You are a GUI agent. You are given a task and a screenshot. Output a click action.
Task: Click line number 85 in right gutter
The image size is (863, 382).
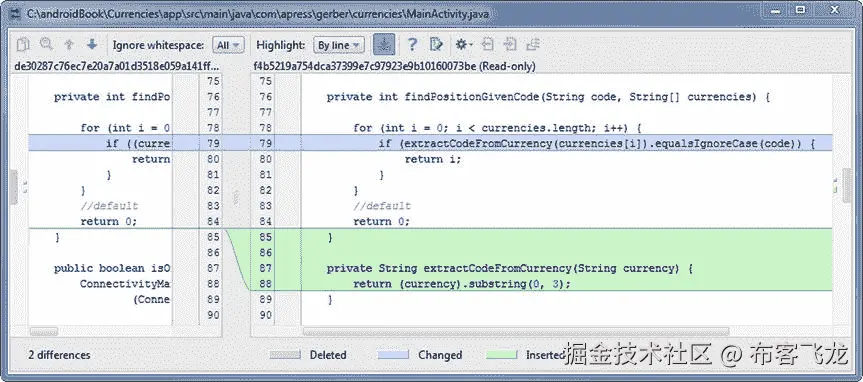point(265,237)
